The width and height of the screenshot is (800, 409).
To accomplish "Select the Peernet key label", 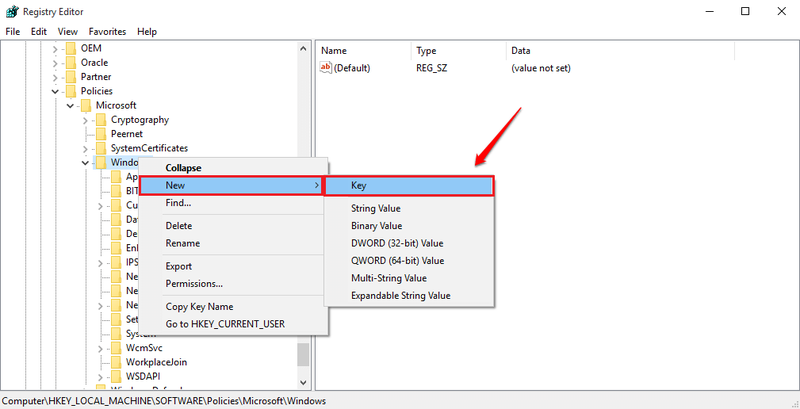I will 127,134.
